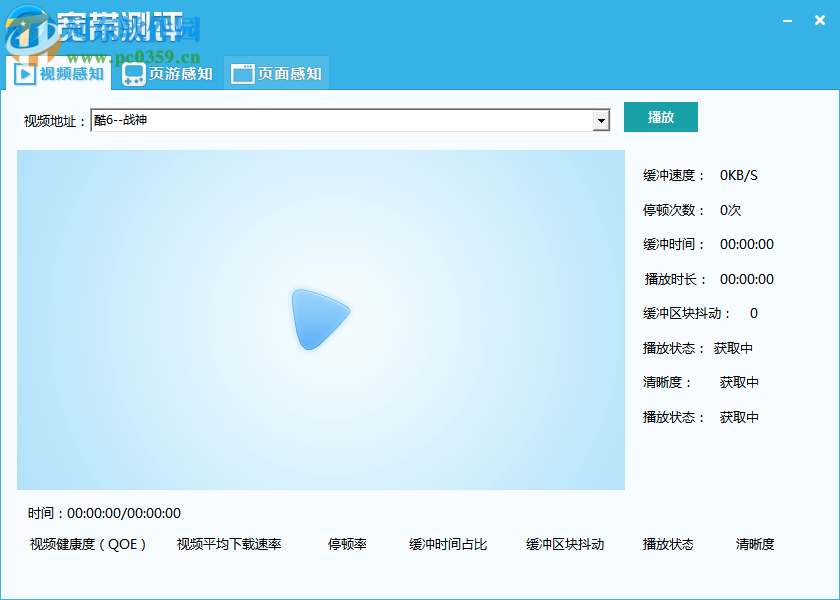
Task: Click the browser window icon on 页面感知 tab
Action: (242, 73)
